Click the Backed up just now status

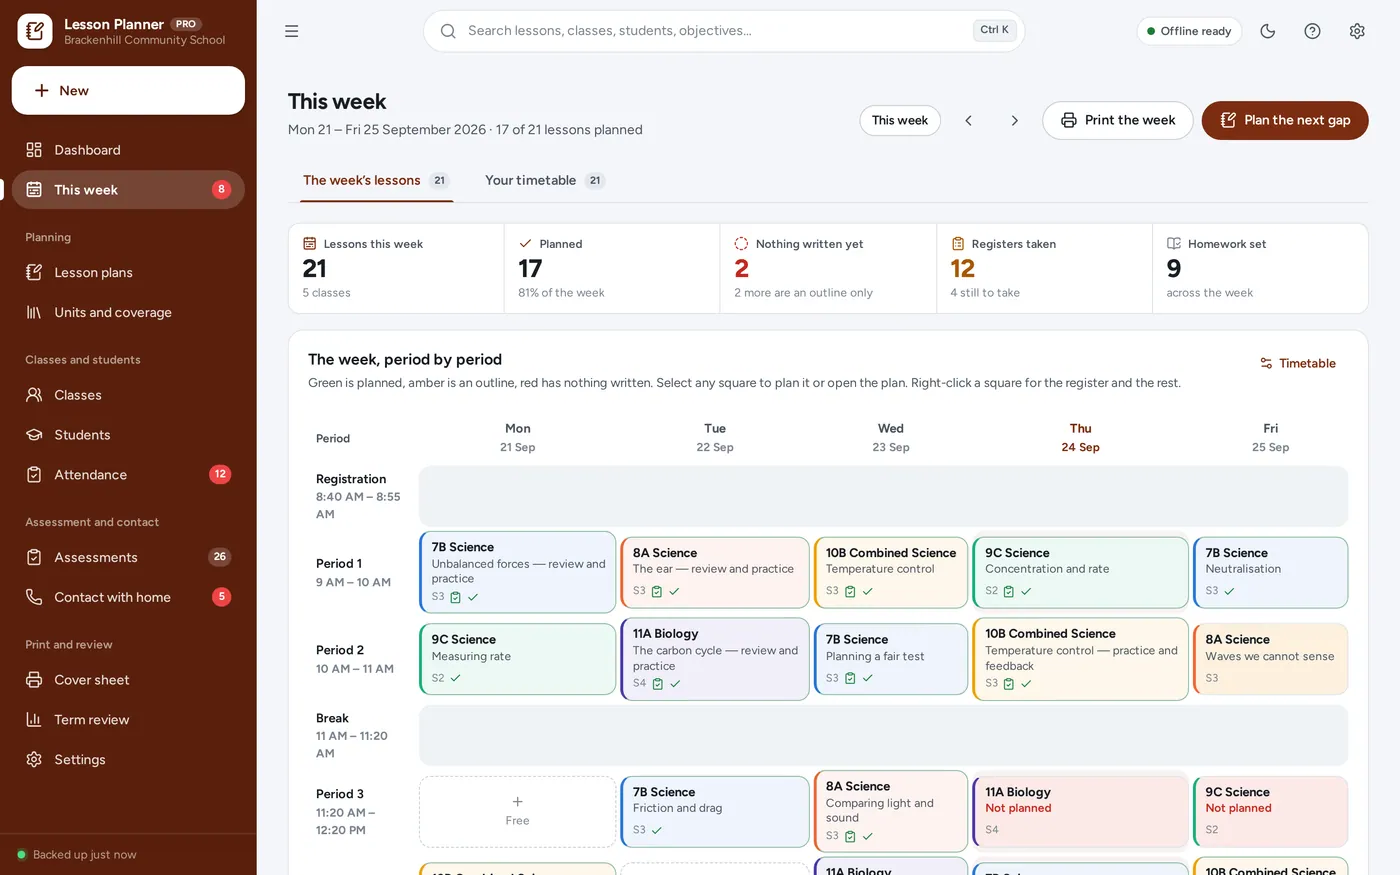(x=76, y=855)
